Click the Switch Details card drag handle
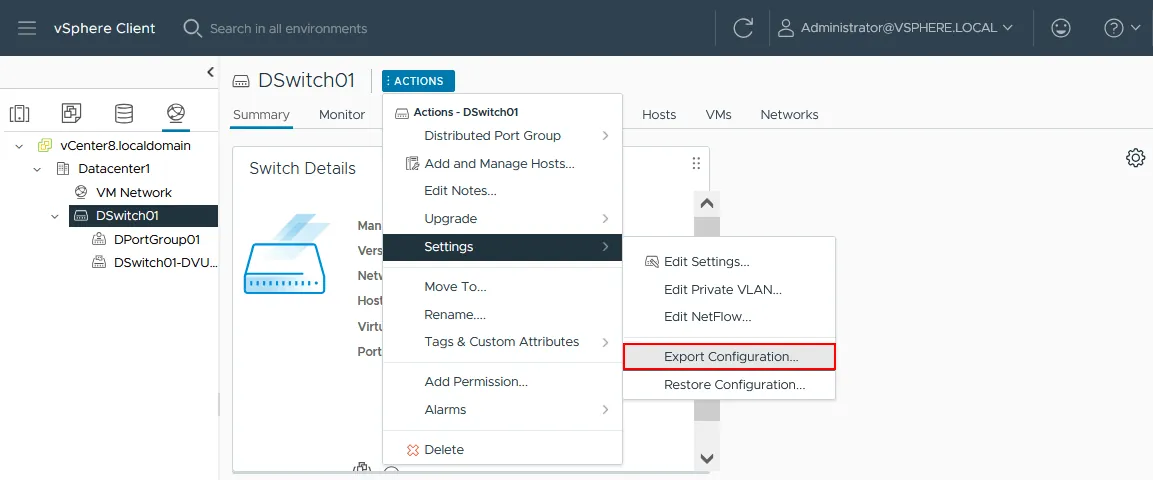Image resolution: width=1153 pixels, height=480 pixels. point(696,163)
